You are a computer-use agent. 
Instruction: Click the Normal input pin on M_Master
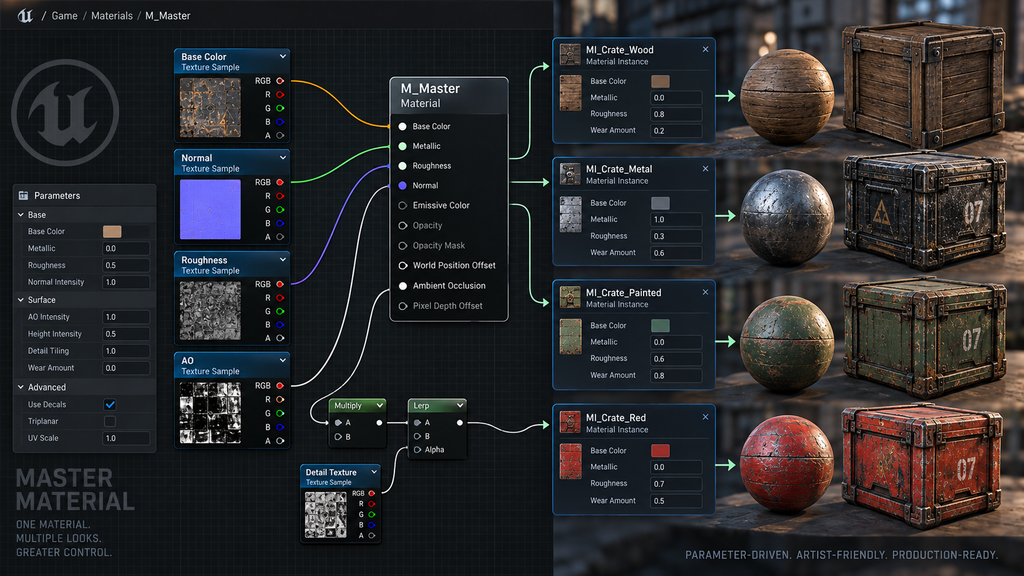402,185
